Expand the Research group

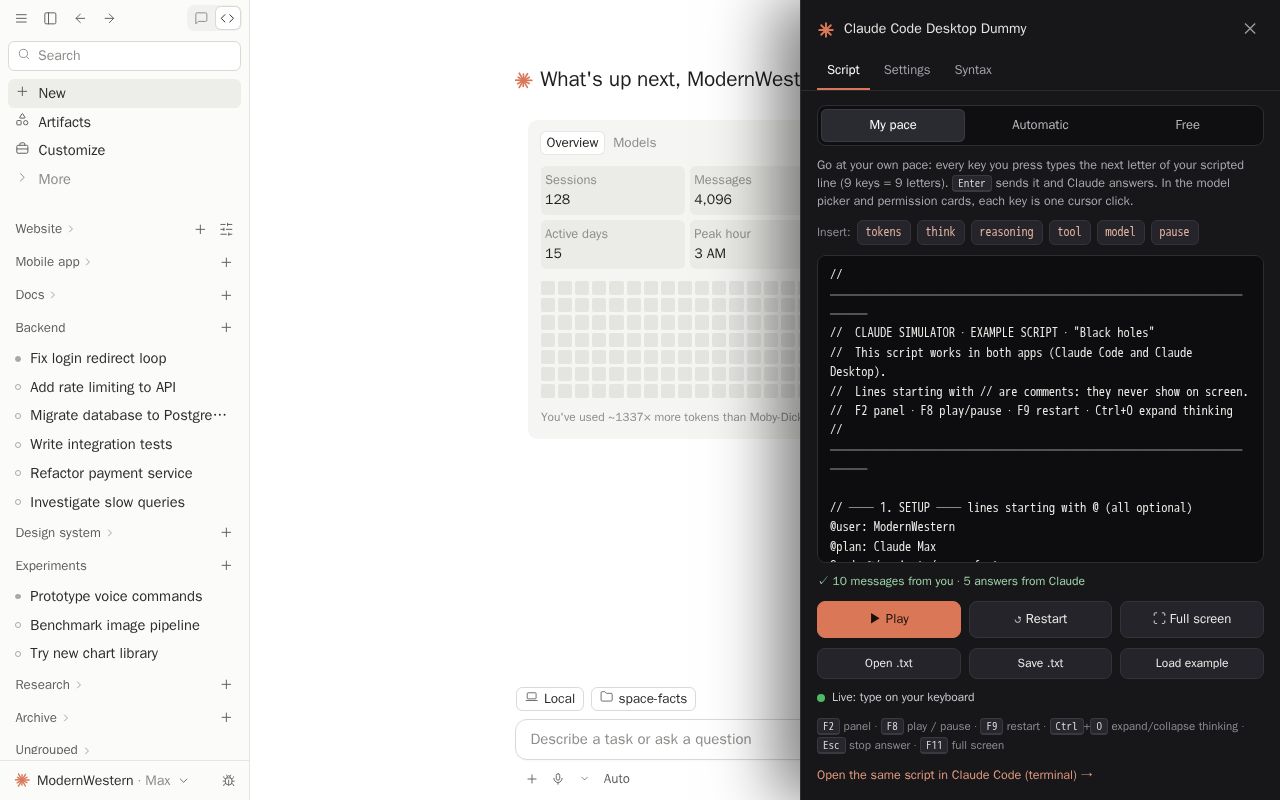(x=49, y=685)
